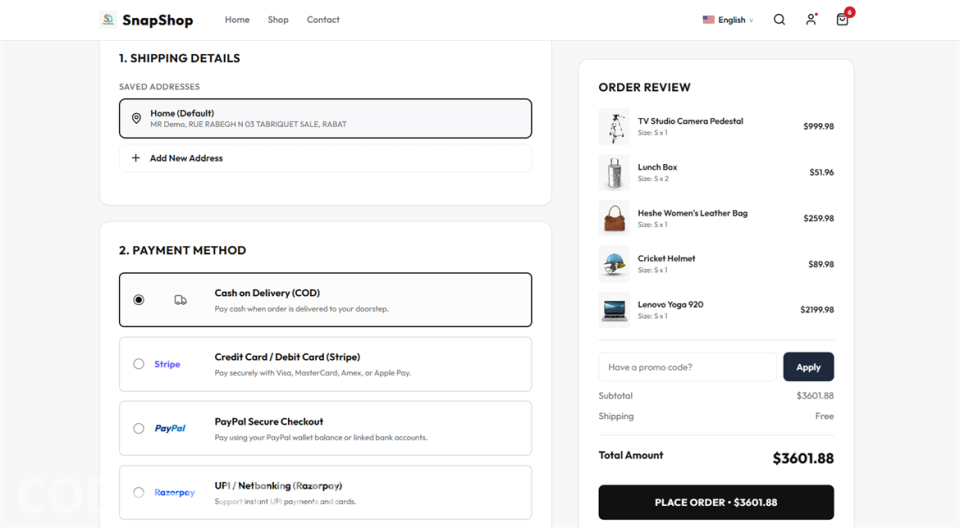Image resolution: width=960 pixels, height=528 pixels.
Task: Click the $51.96 price
Action: 822,172
